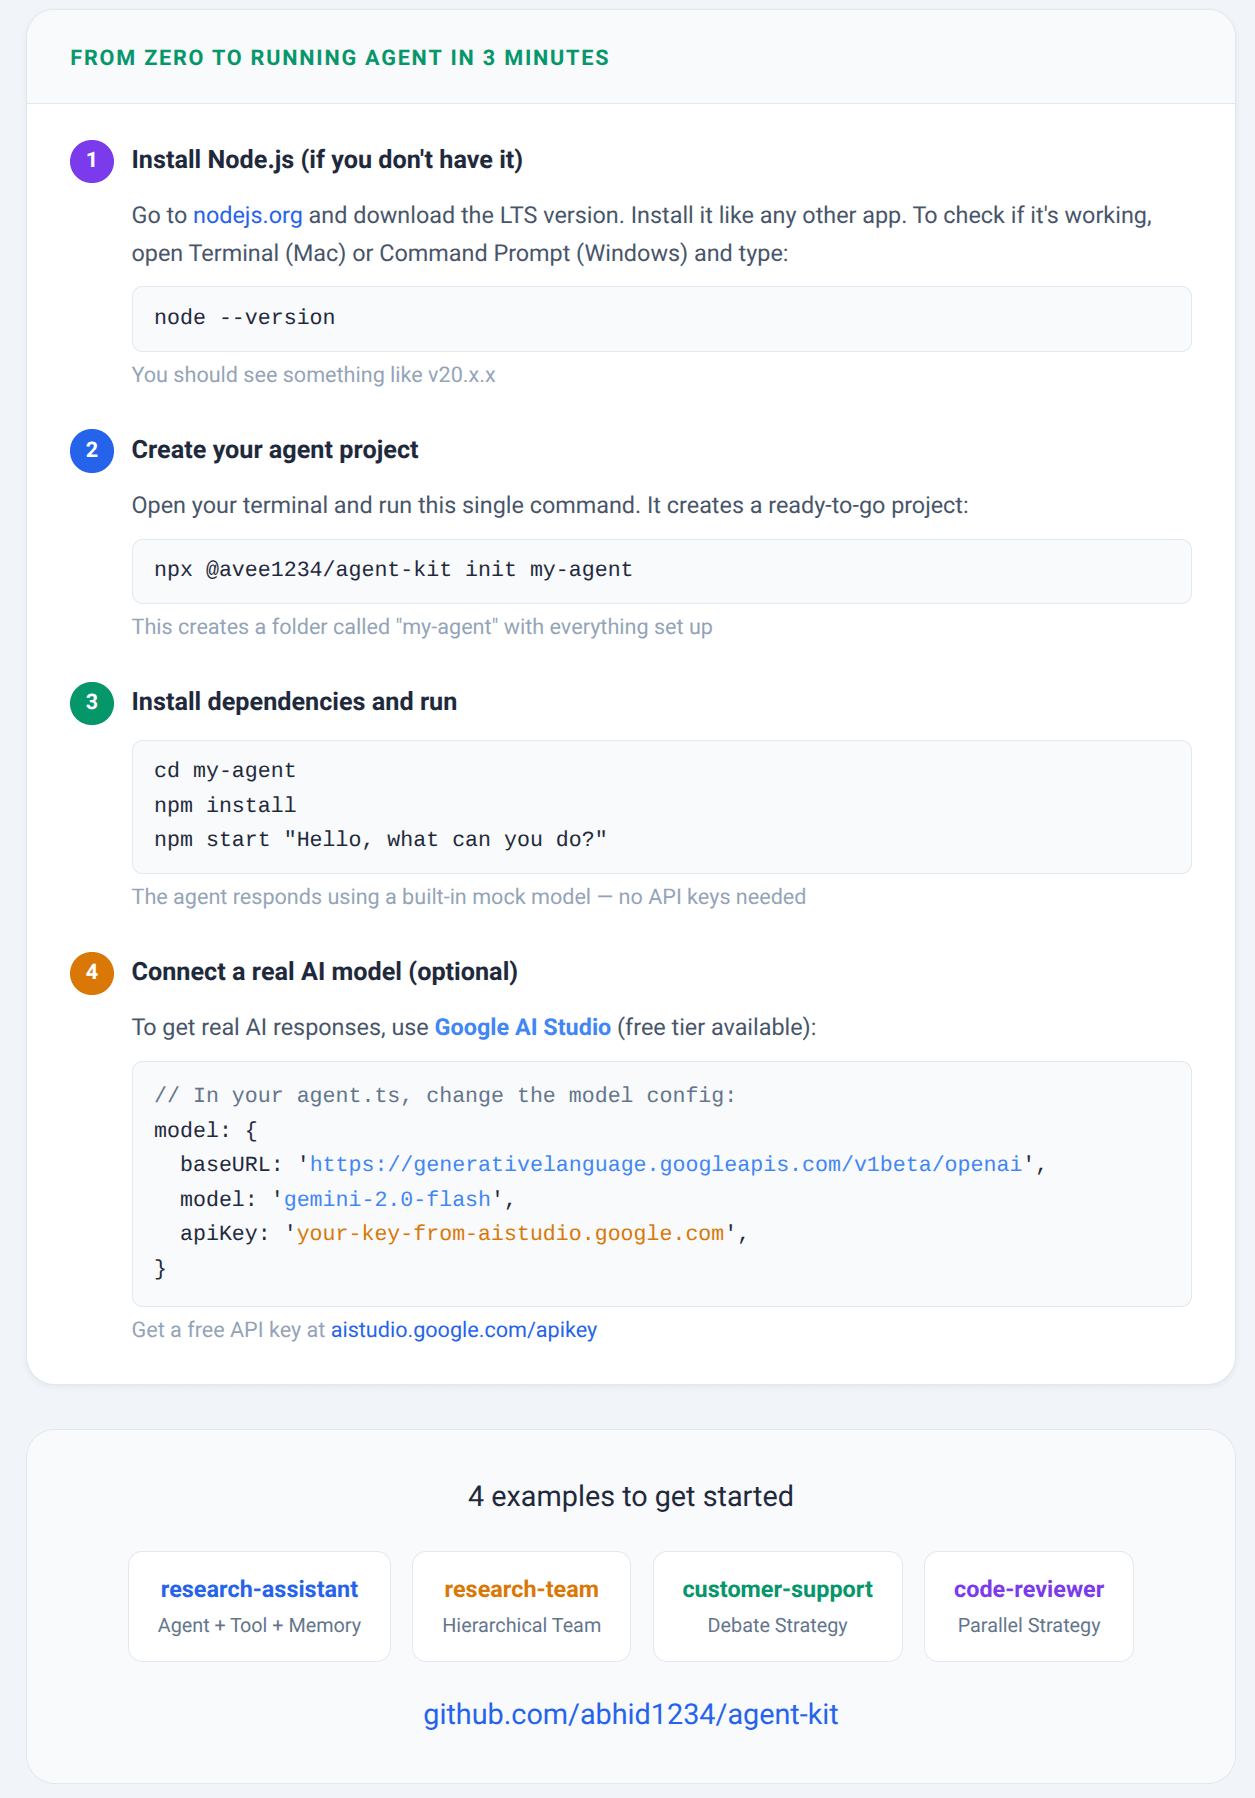Click the Install Node.js step heading
Image resolution: width=1255 pixels, height=1798 pixels.
pos(327,160)
